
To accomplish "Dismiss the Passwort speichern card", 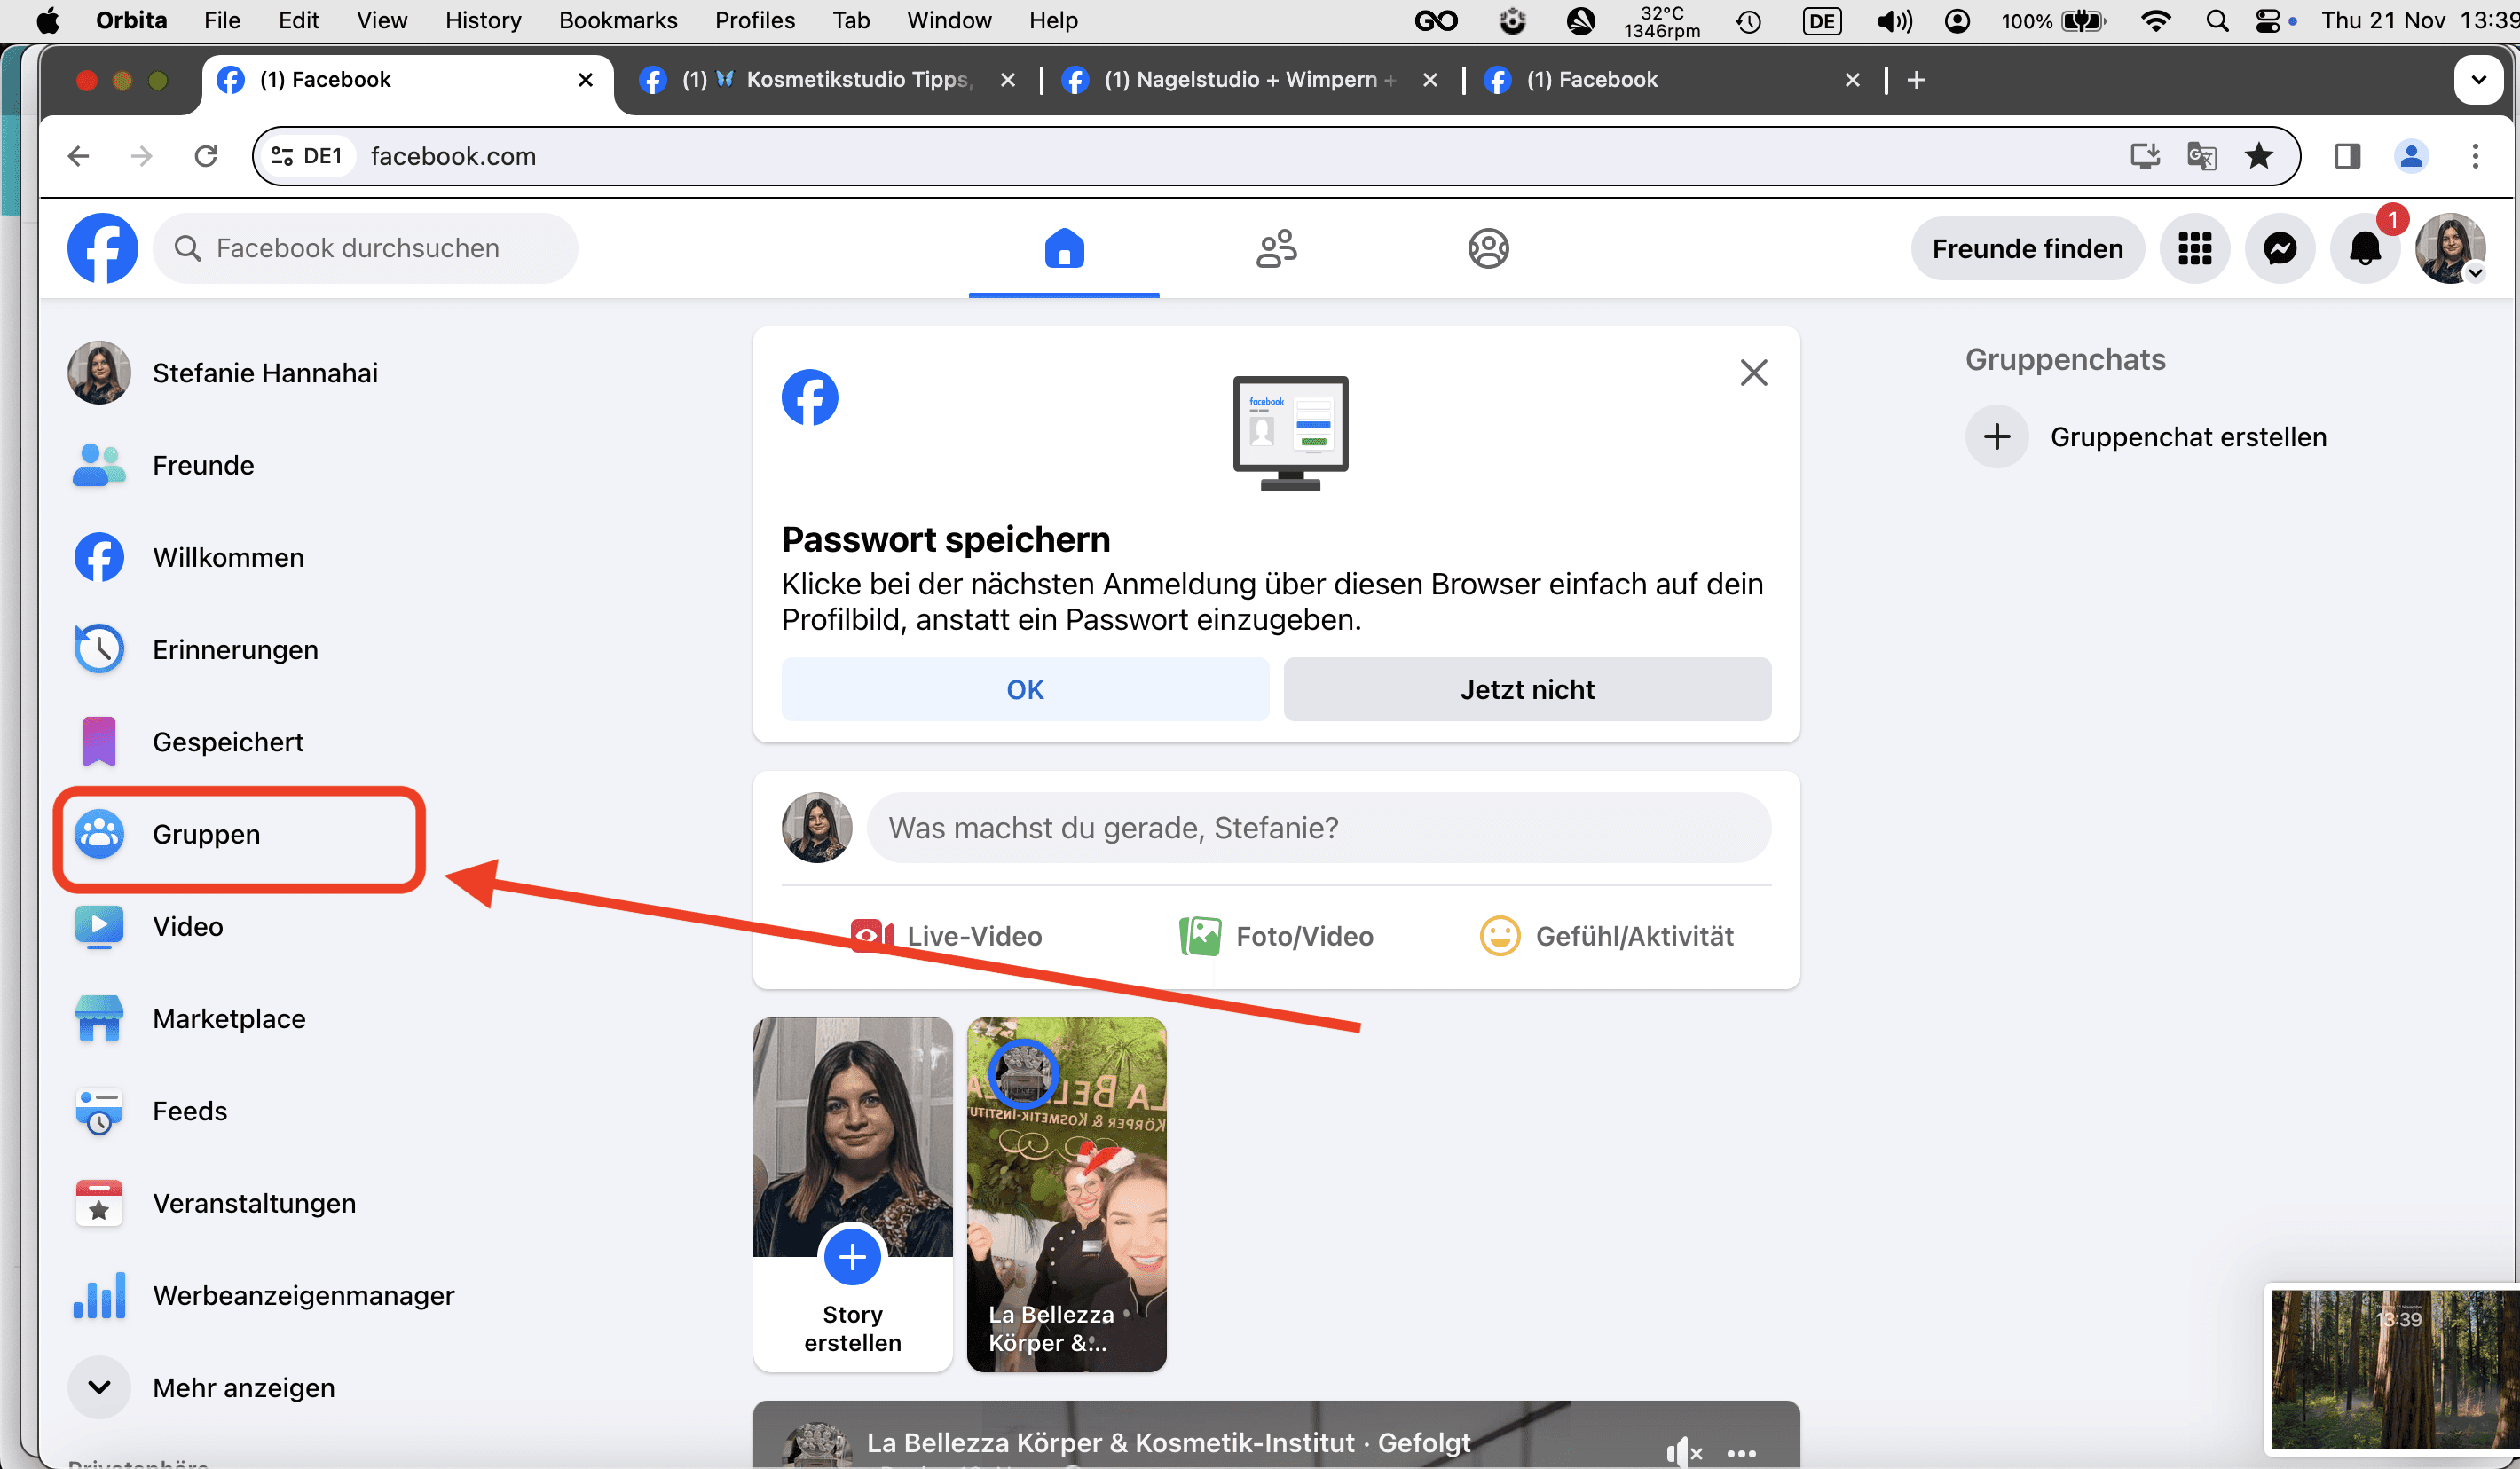I will (1753, 373).
